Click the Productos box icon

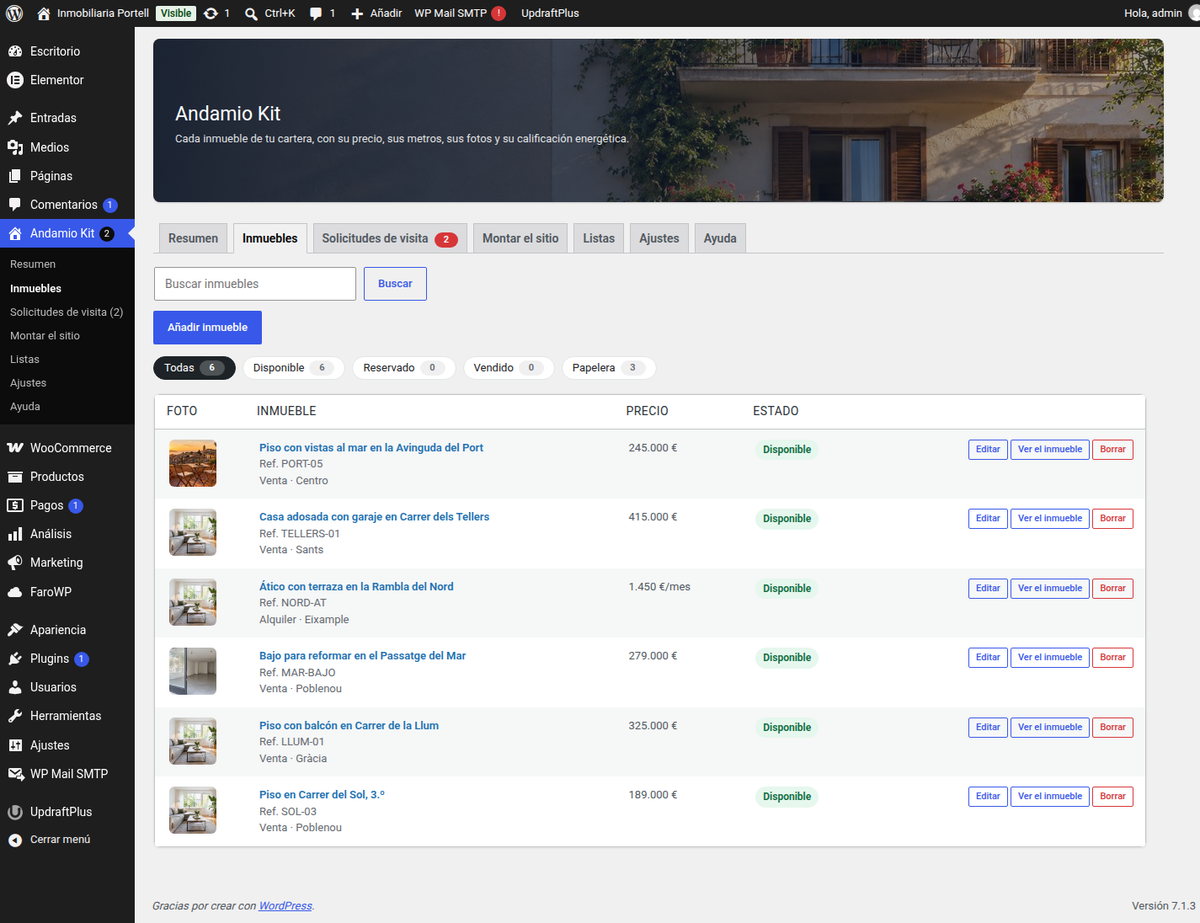pos(15,477)
